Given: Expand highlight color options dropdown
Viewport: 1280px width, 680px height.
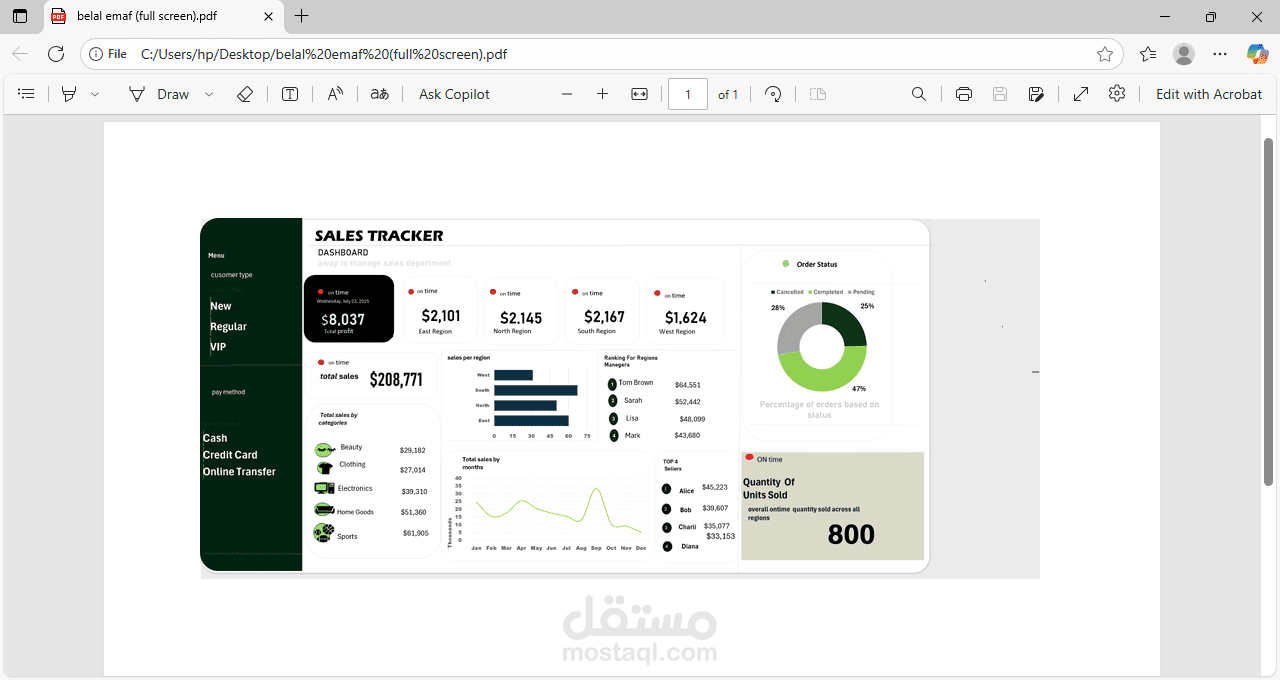Looking at the screenshot, I should [95, 94].
